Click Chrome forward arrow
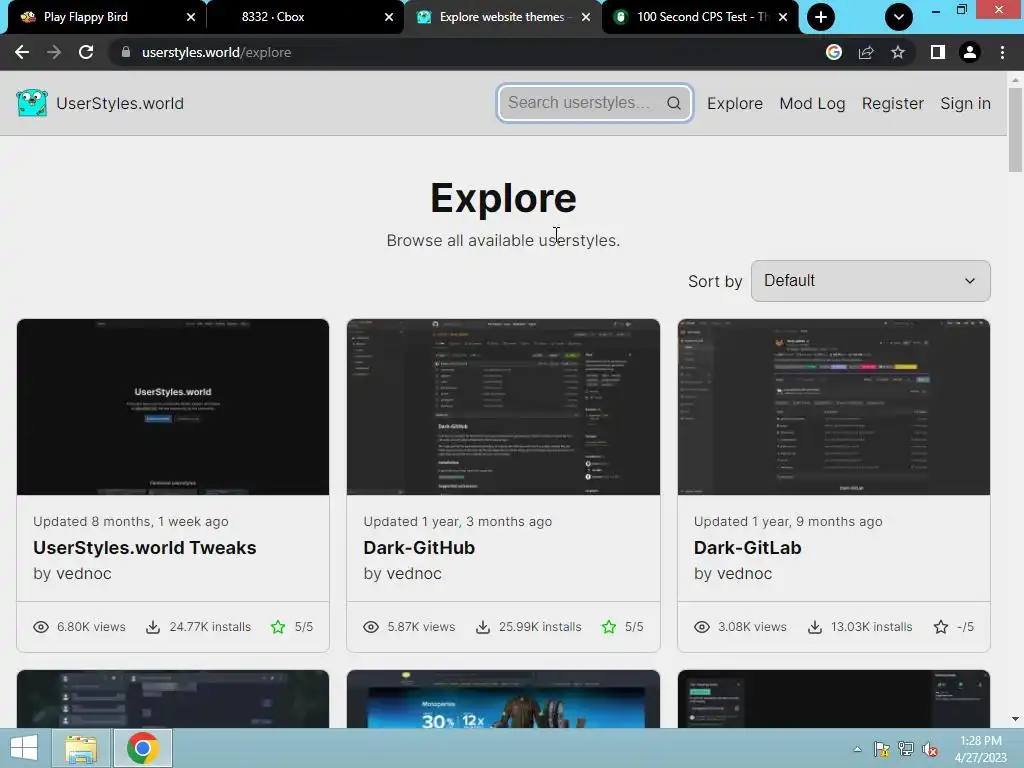This screenshot has width=1024, height=768. pyautogui.click(x=54, y=52)
